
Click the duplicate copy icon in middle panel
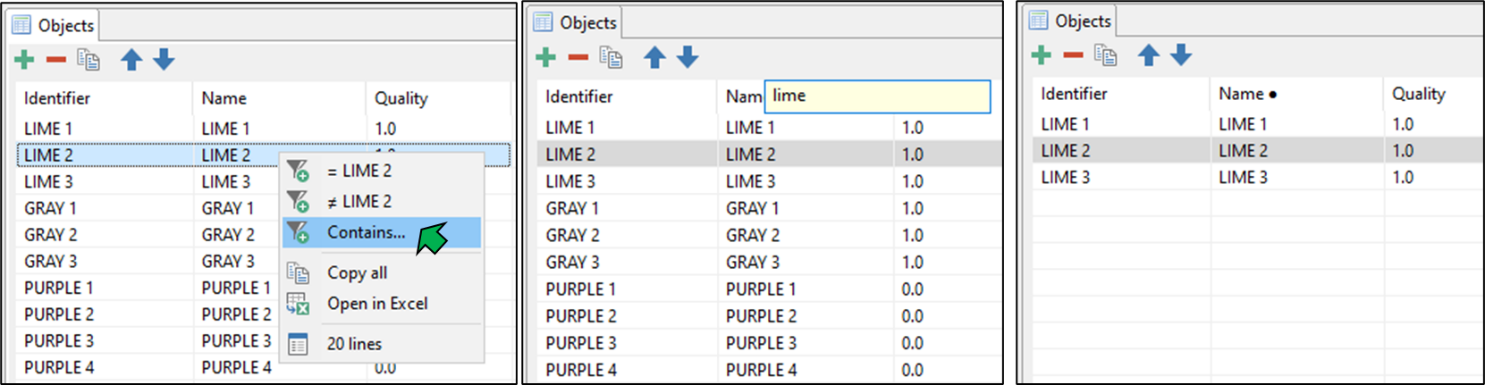[611, 58]
